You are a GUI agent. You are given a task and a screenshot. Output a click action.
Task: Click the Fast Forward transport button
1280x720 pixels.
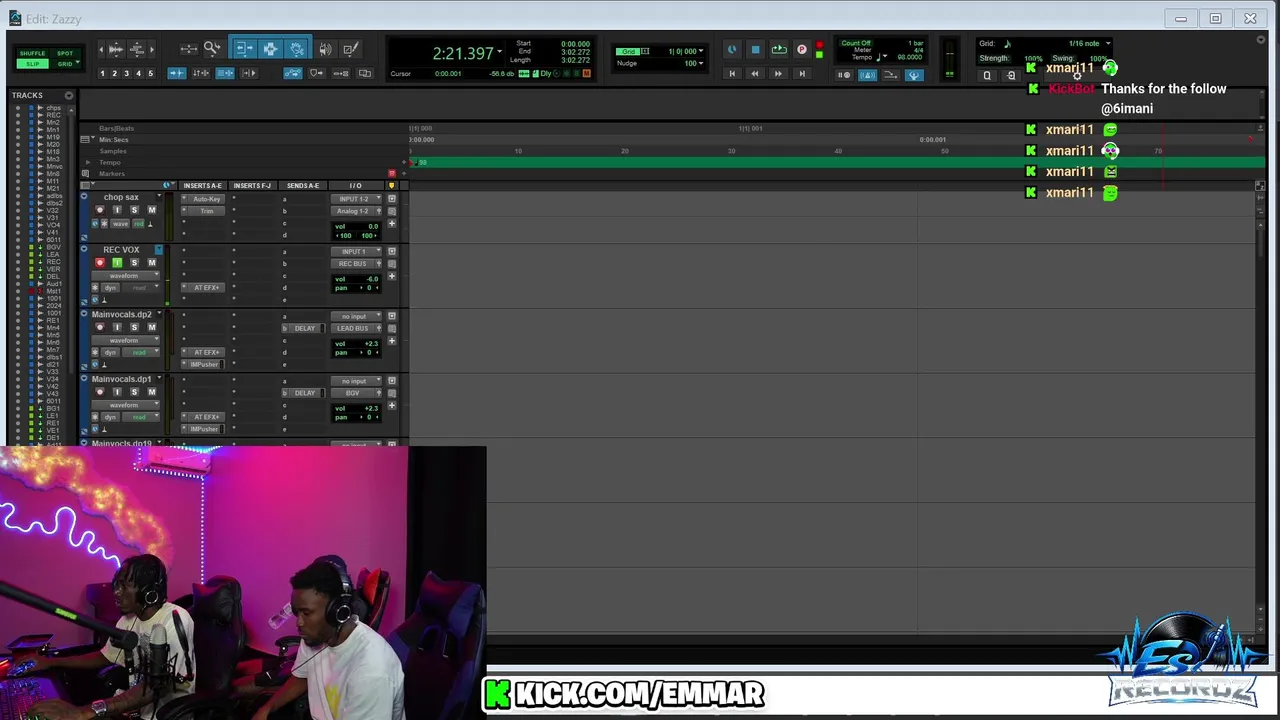pos(778,73)
